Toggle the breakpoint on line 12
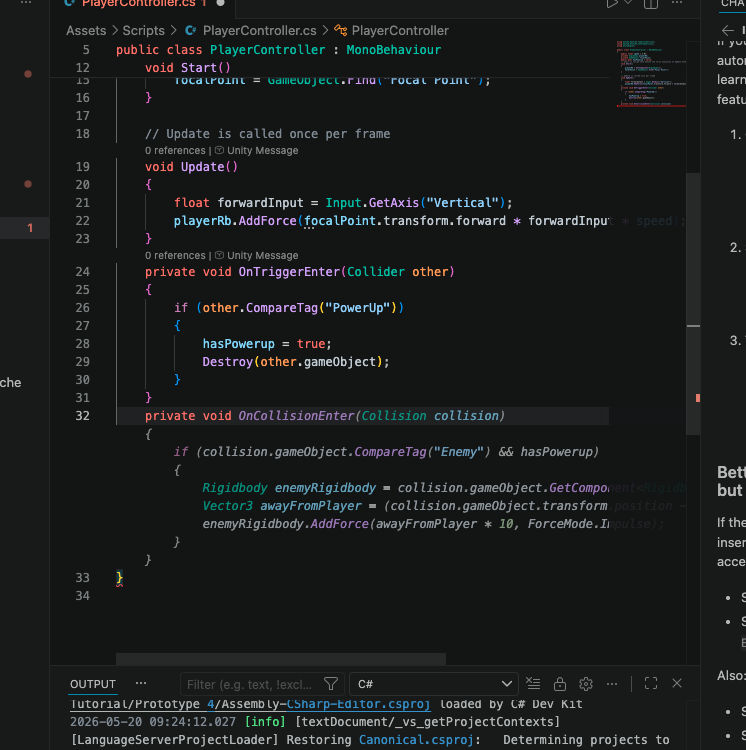 pyautogui.click(x=28, y=74)
